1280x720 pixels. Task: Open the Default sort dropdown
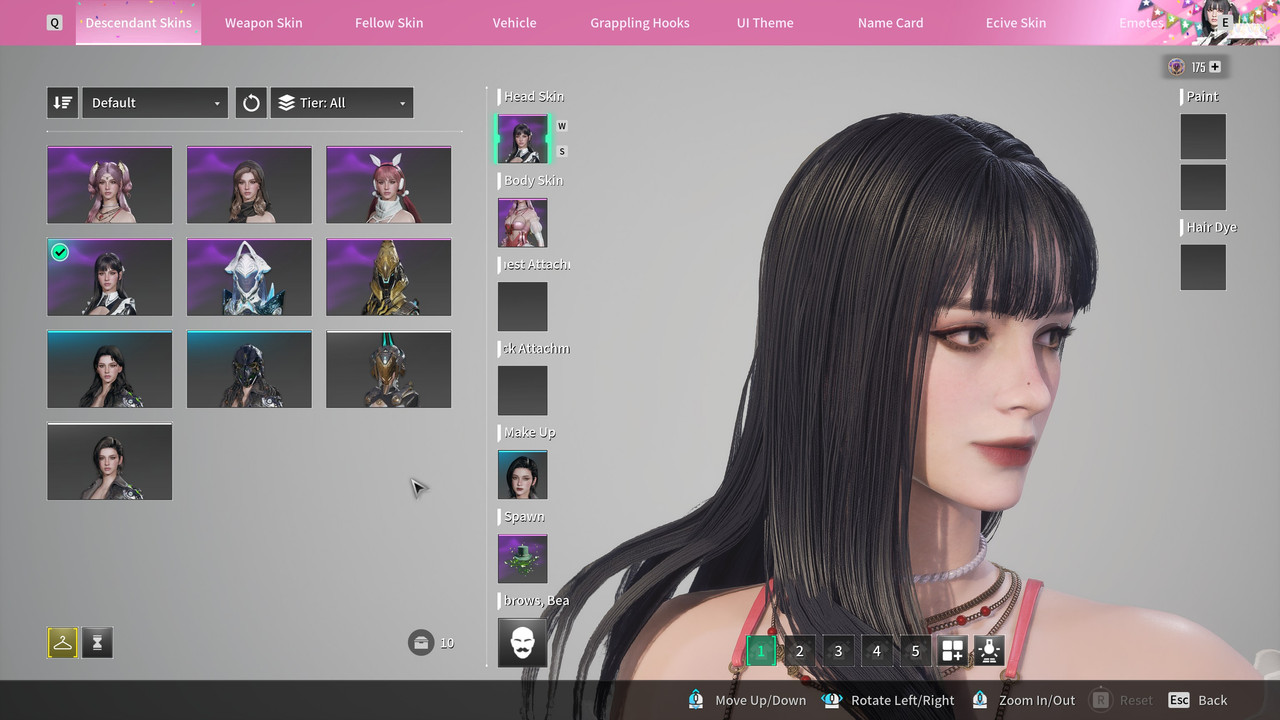point(155,103)
